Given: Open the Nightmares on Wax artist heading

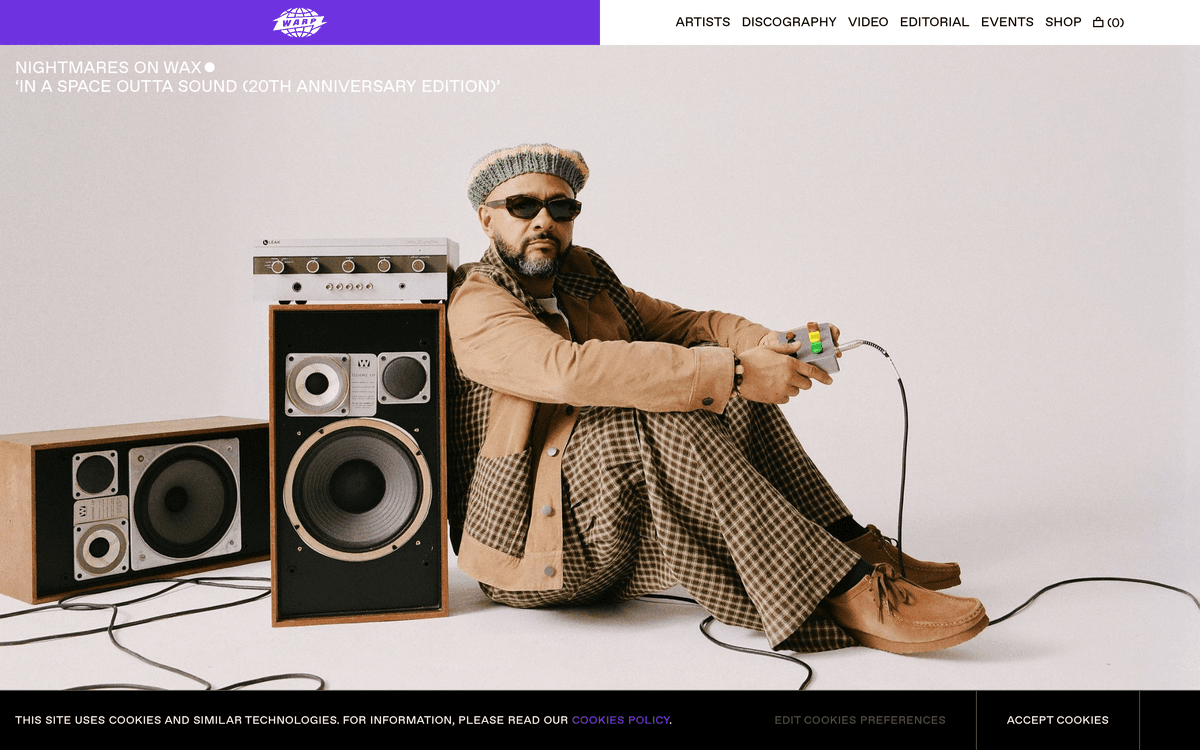Looking at the screenshot, I should (108, 68).
